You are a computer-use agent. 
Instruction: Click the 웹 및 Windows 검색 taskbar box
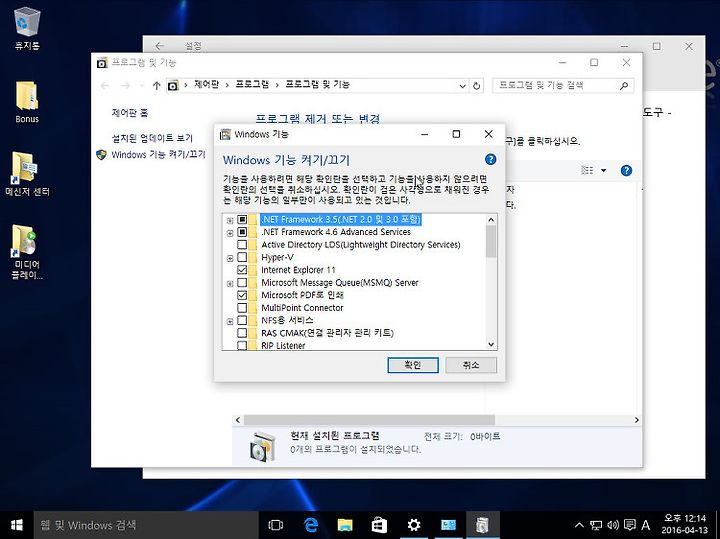pyautogui.click(x=146, y=525)
